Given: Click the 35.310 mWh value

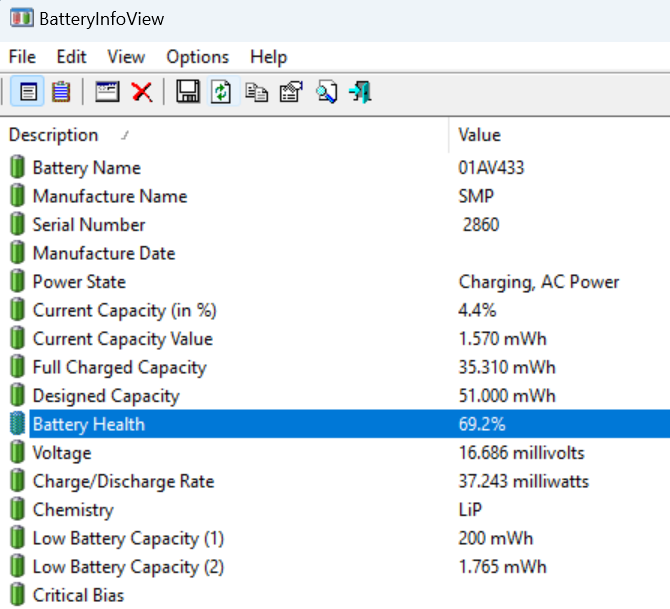Looking at the screenshot, I should [507, 368].
